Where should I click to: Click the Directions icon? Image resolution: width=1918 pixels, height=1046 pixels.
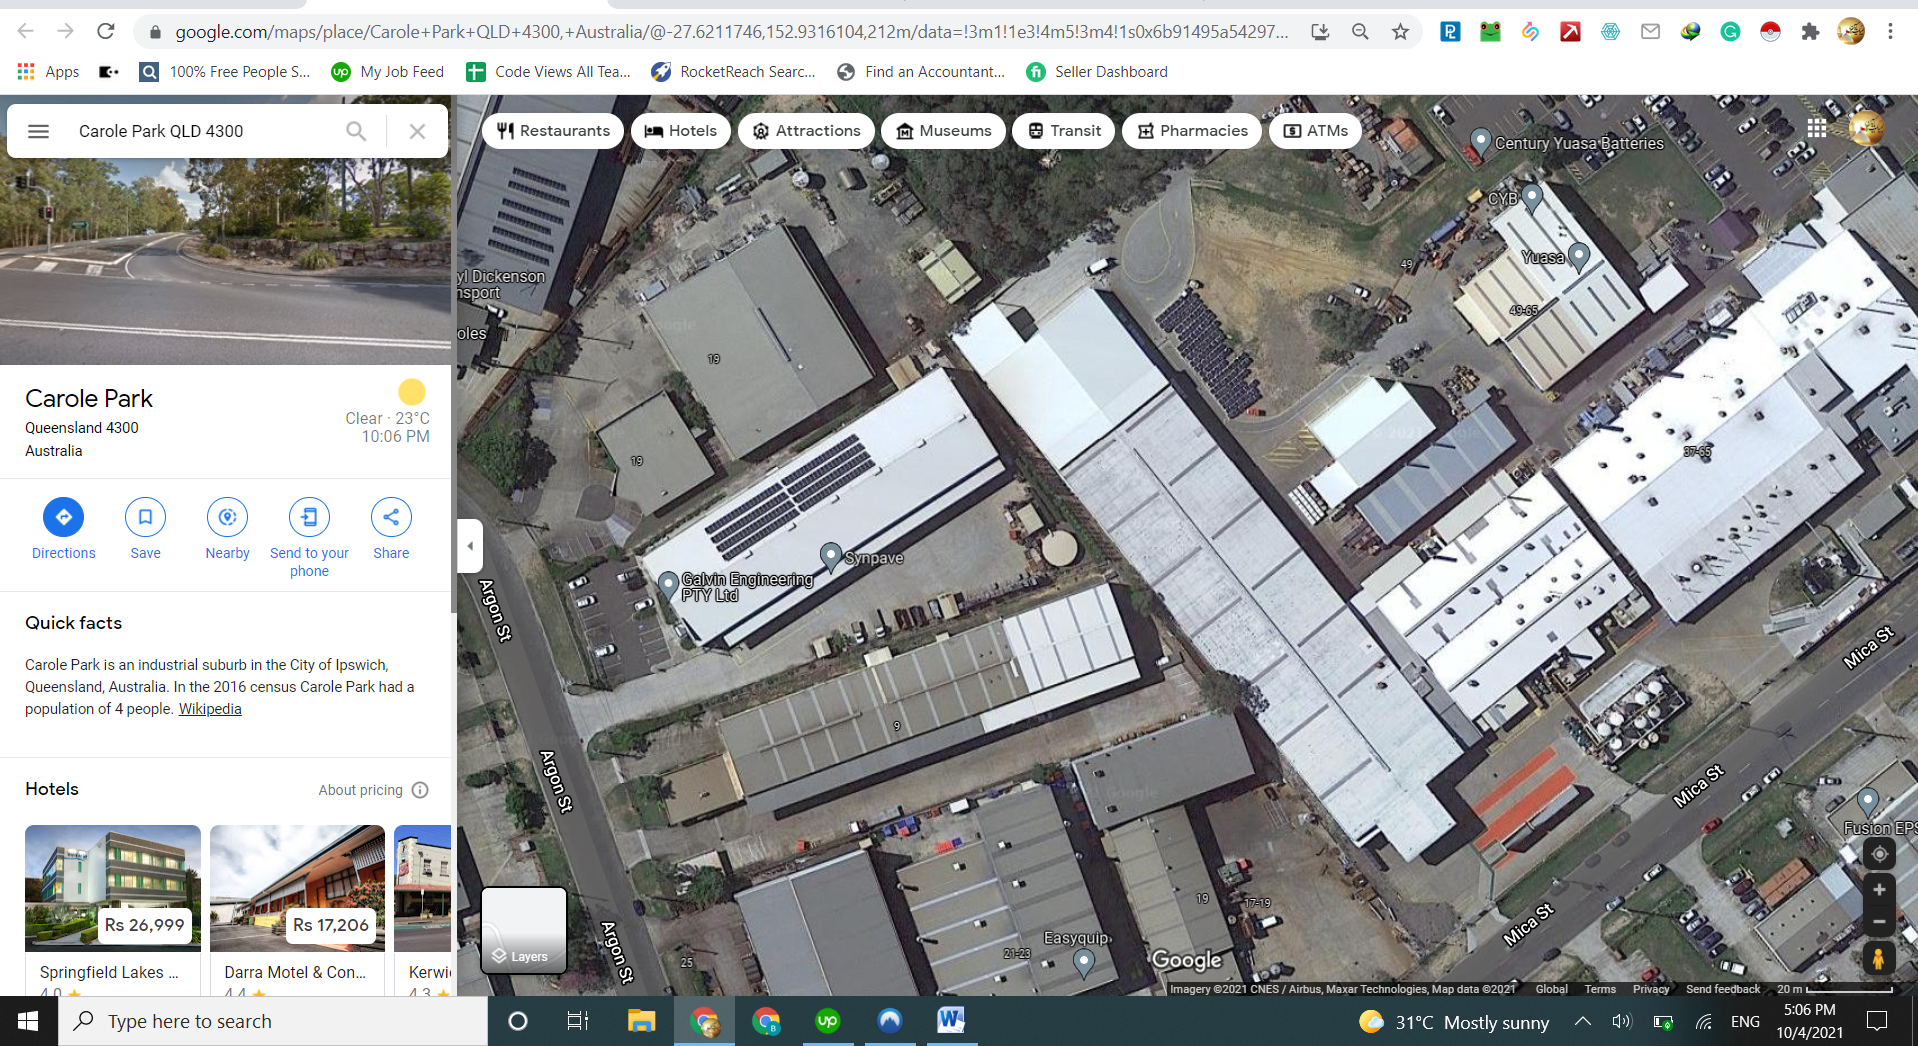pos(63,517)
